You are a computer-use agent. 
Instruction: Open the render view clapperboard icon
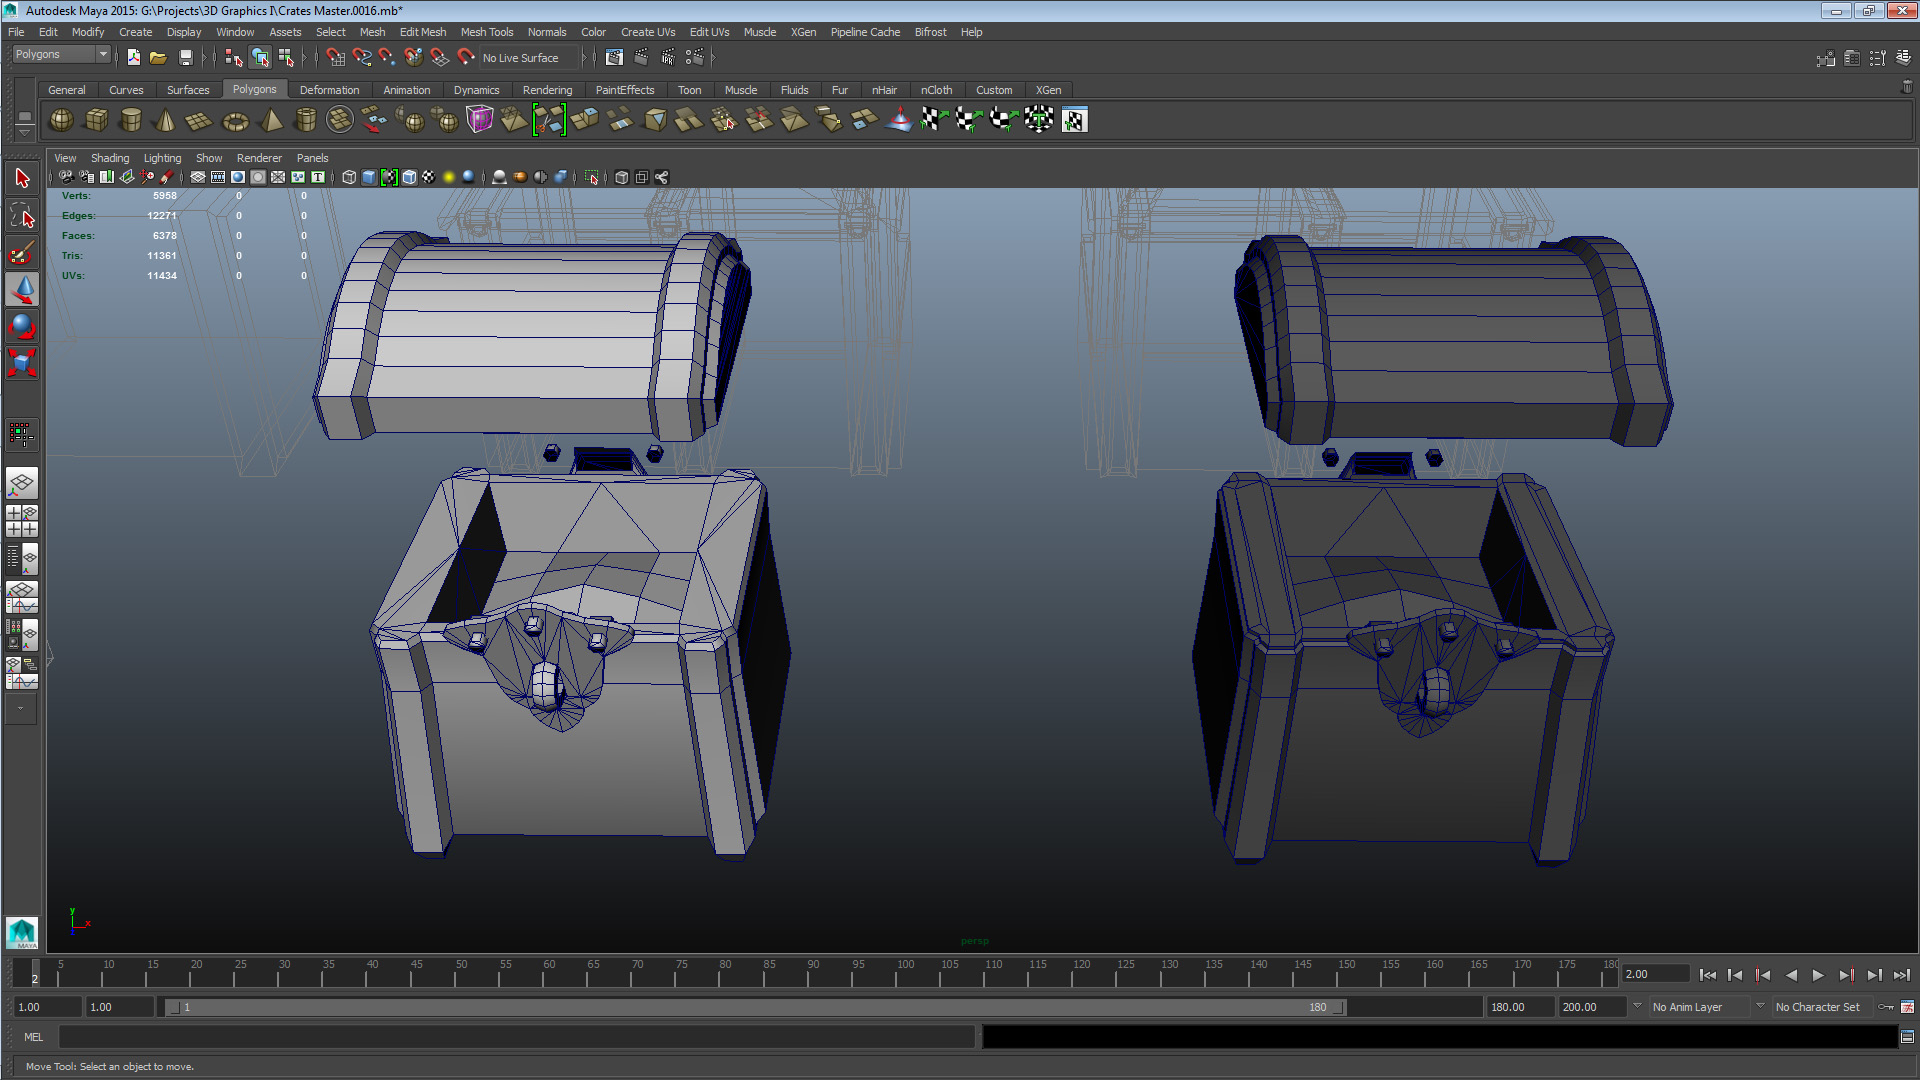click(614, 57)
